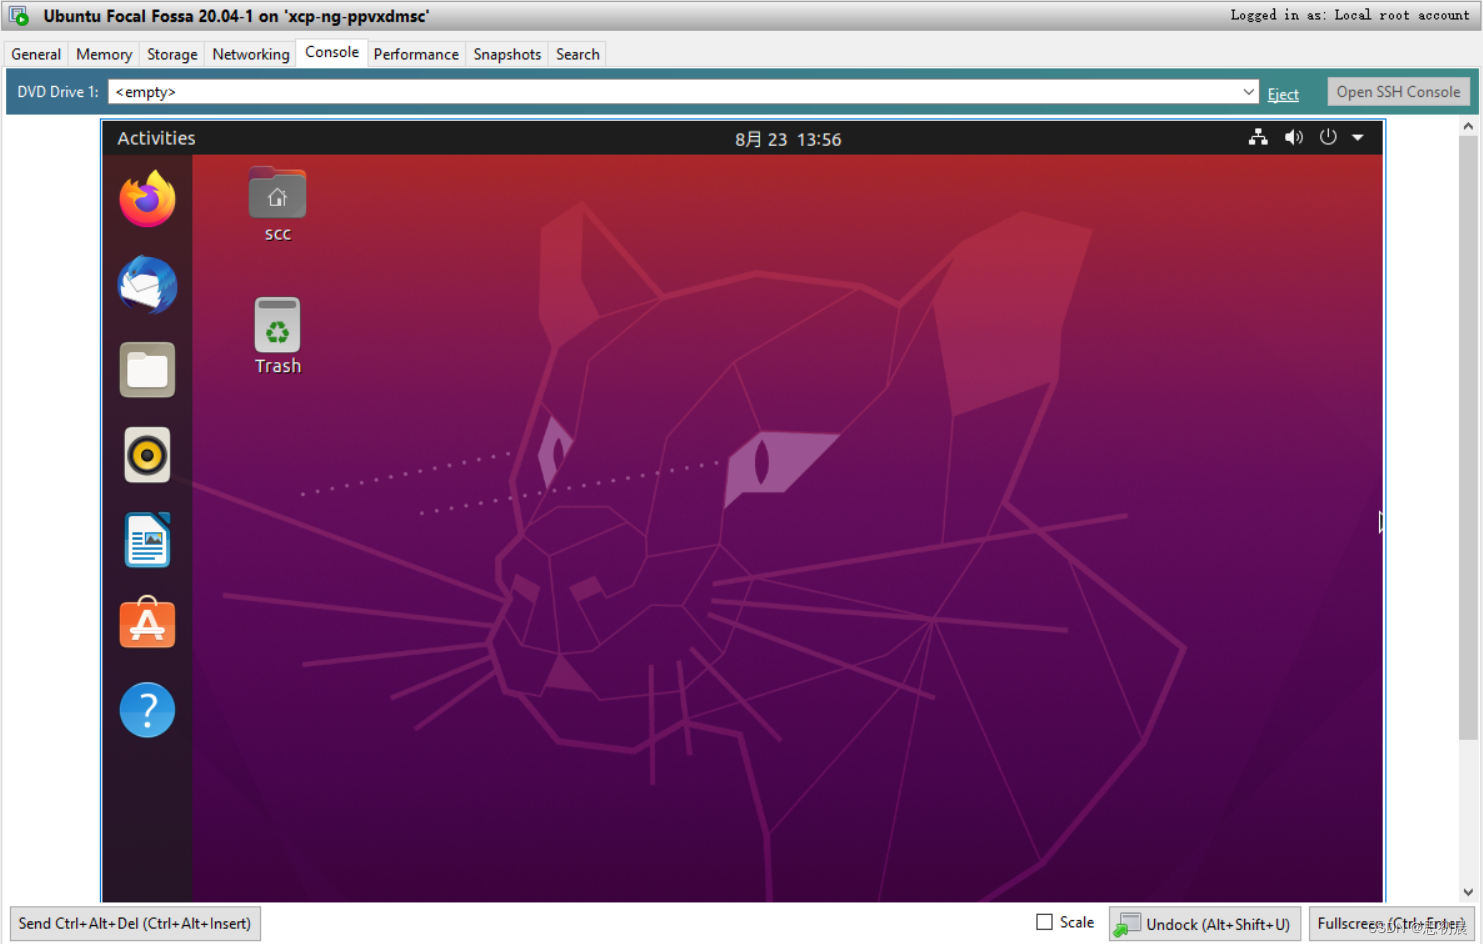Select the Console tab
The height and width of the screenshot is (944, 1483).
click(332, 52)
